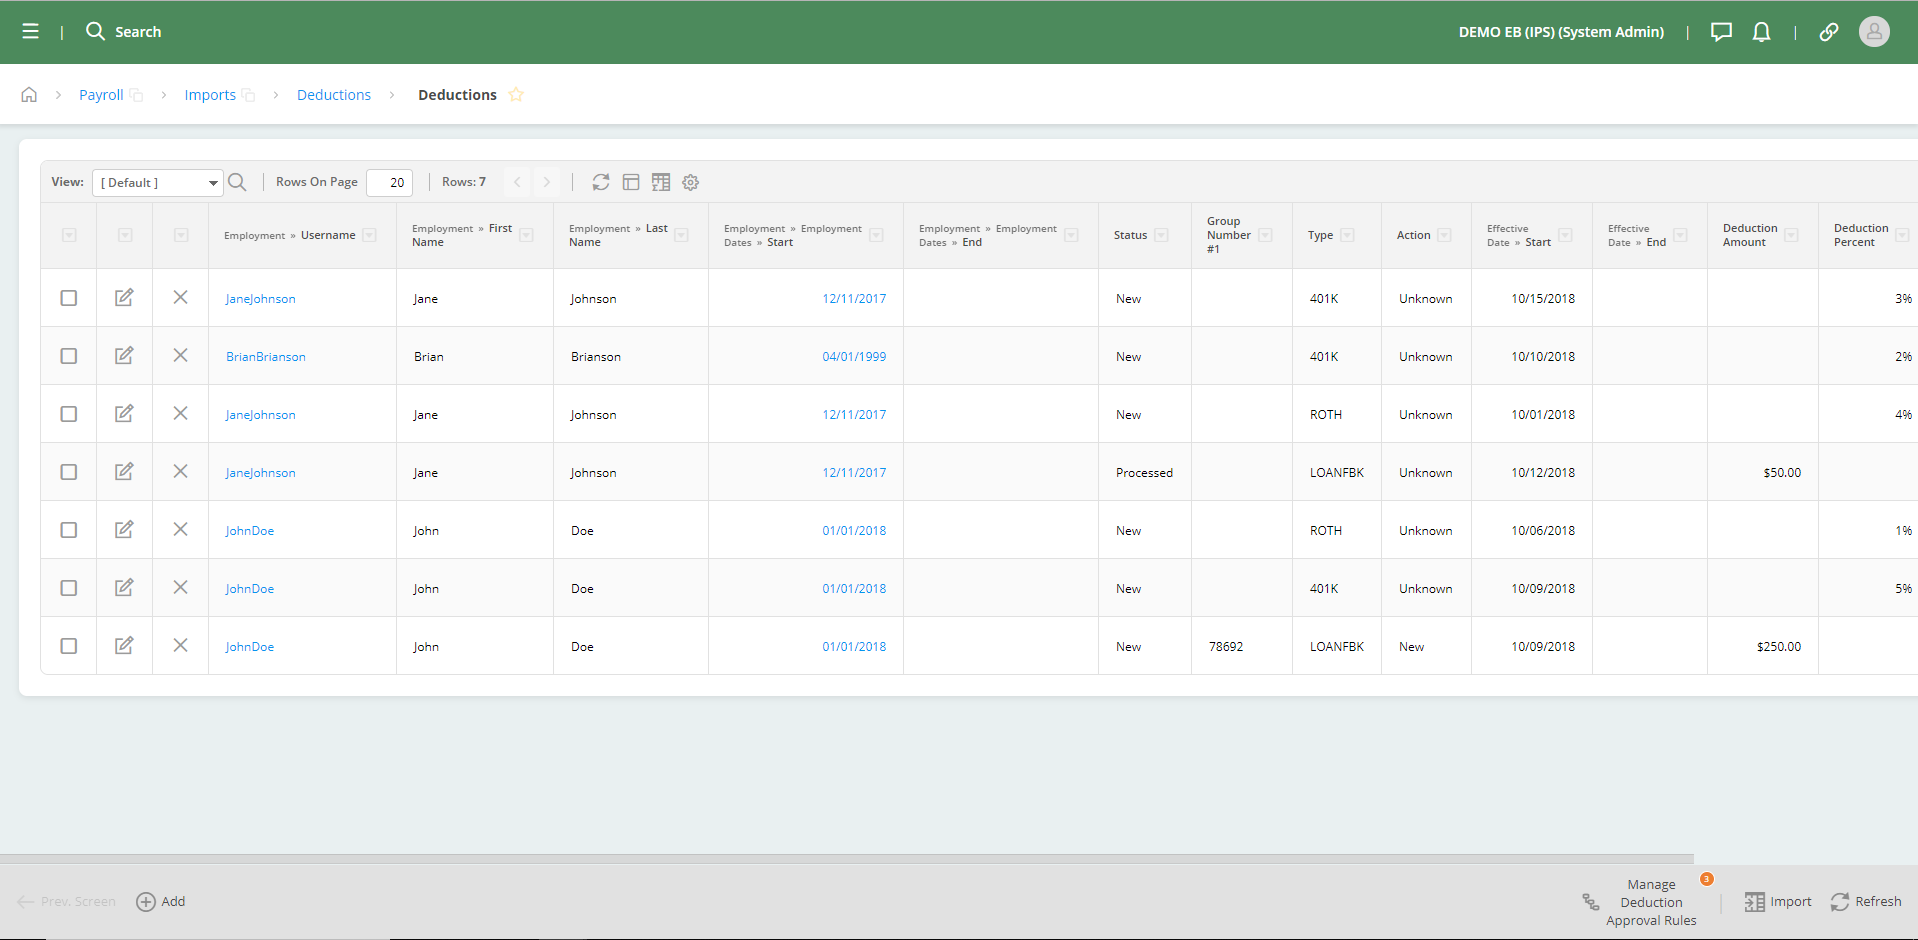Image resolution: width=1918 pixels, height=940 pixels.
Task: Click the Search magnifier in the top bar
Action: point(95,32)
